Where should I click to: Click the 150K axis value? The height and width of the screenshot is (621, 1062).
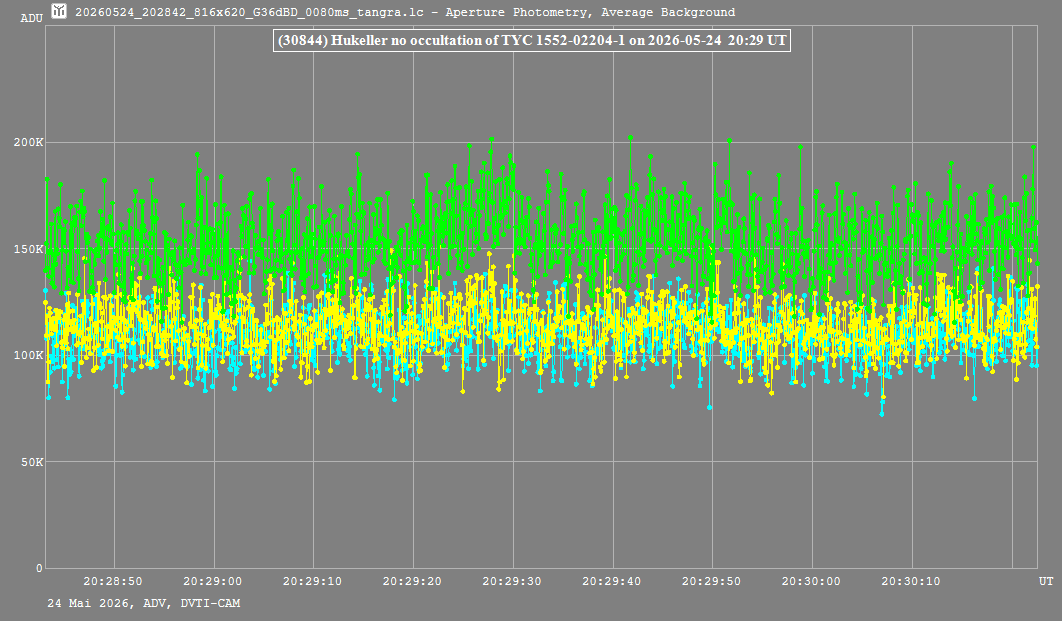(x=28, y=249)
